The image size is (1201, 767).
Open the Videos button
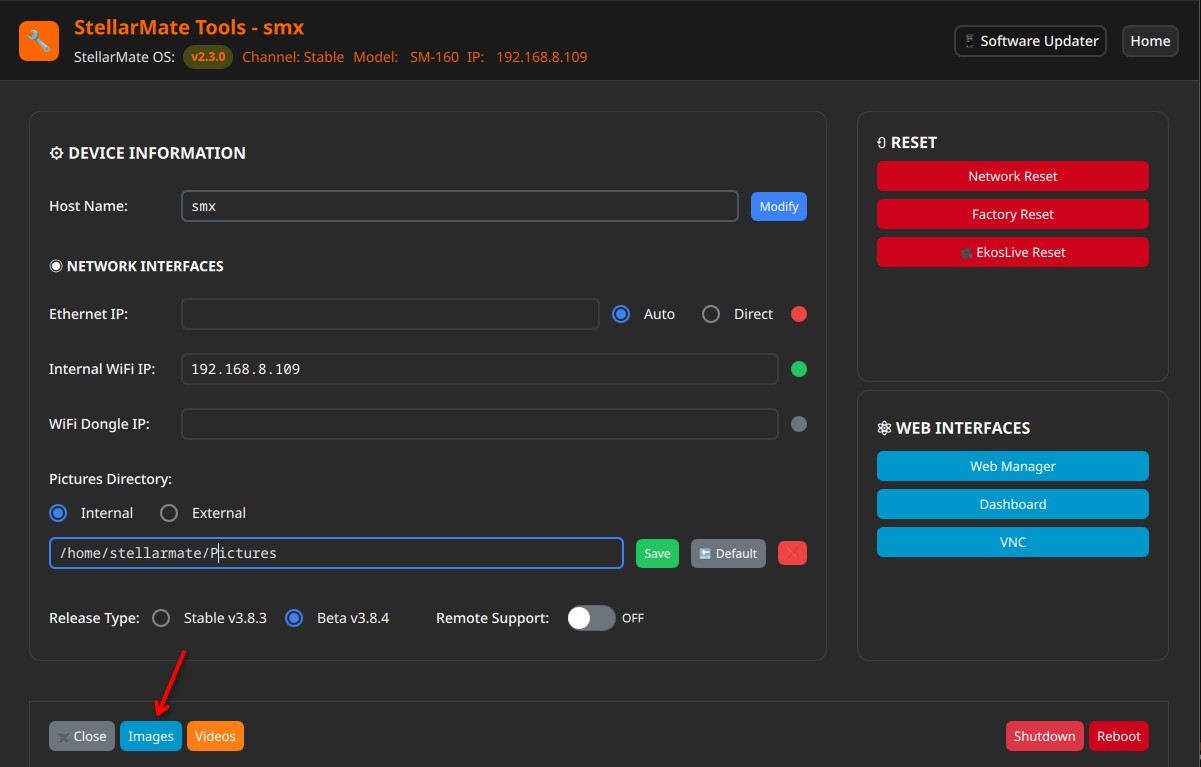[215, 736]
